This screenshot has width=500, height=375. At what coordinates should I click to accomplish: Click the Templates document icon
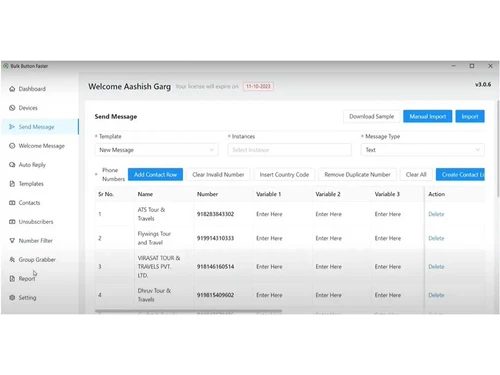tap(12, 184)
